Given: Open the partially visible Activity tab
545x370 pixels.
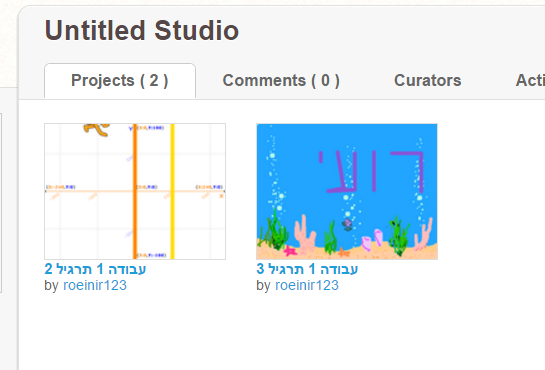Looking at the screenshot, I should (x=530, y=81).
